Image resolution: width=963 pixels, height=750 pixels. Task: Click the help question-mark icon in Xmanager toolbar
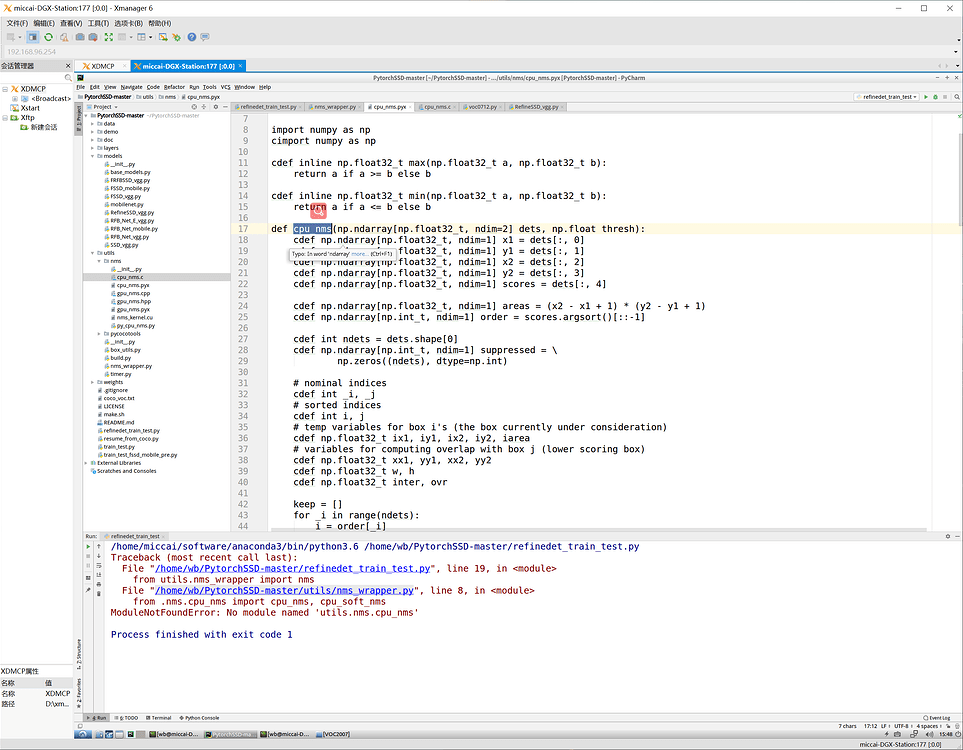191,37
